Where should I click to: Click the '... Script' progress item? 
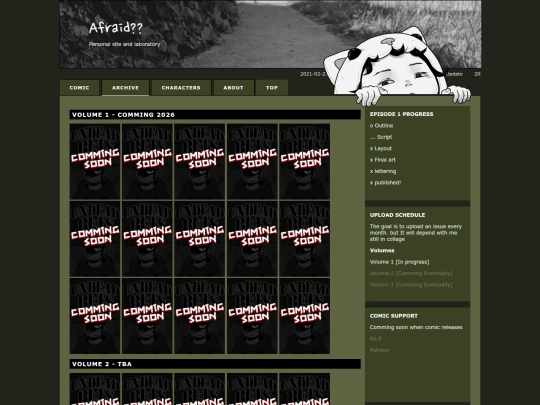[x=381, y=137]
